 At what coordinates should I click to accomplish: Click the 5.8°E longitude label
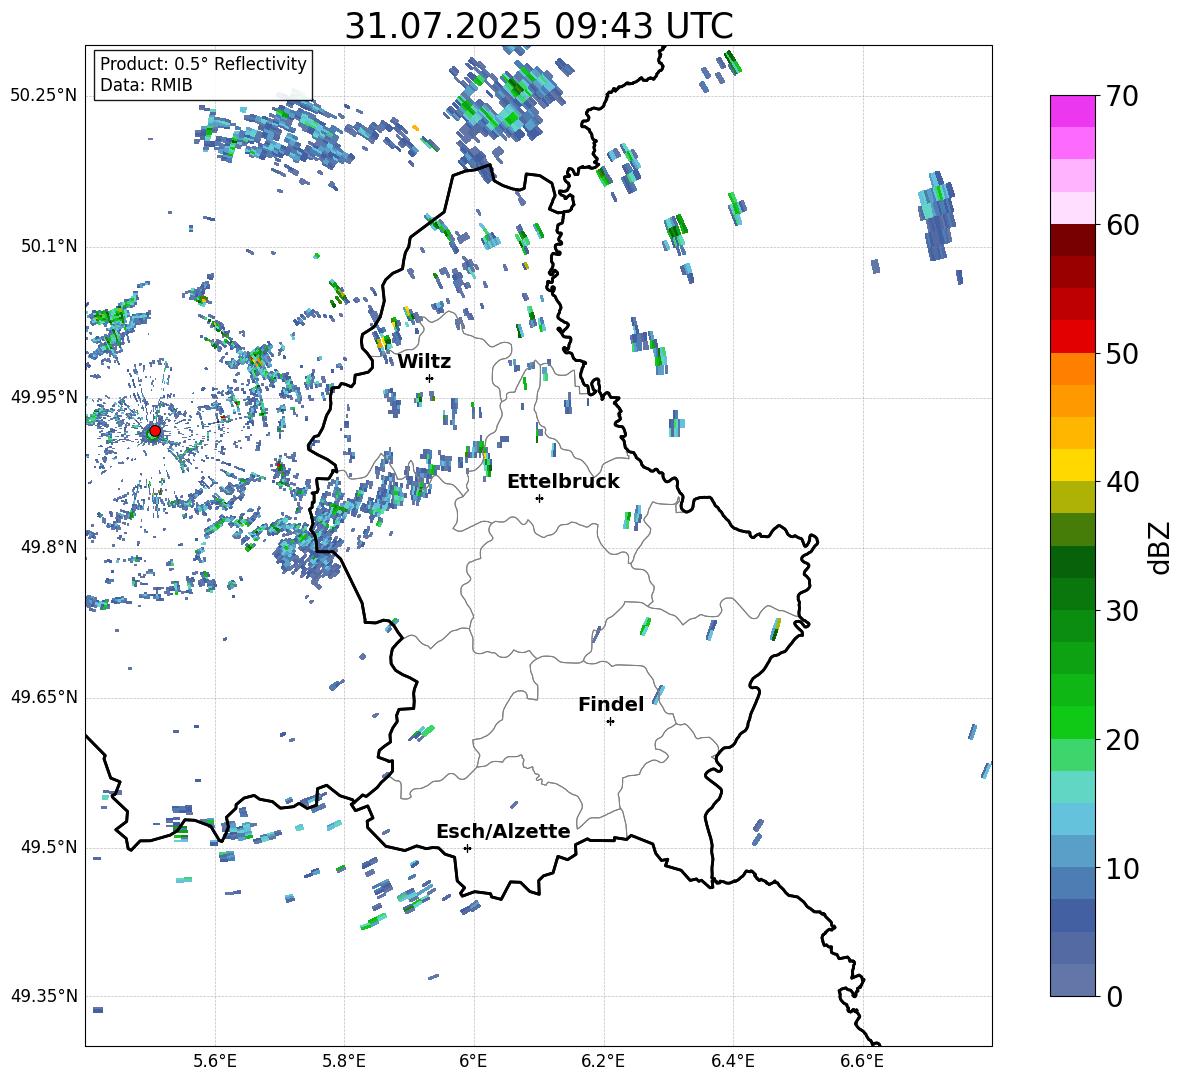tap(344, 1061)
